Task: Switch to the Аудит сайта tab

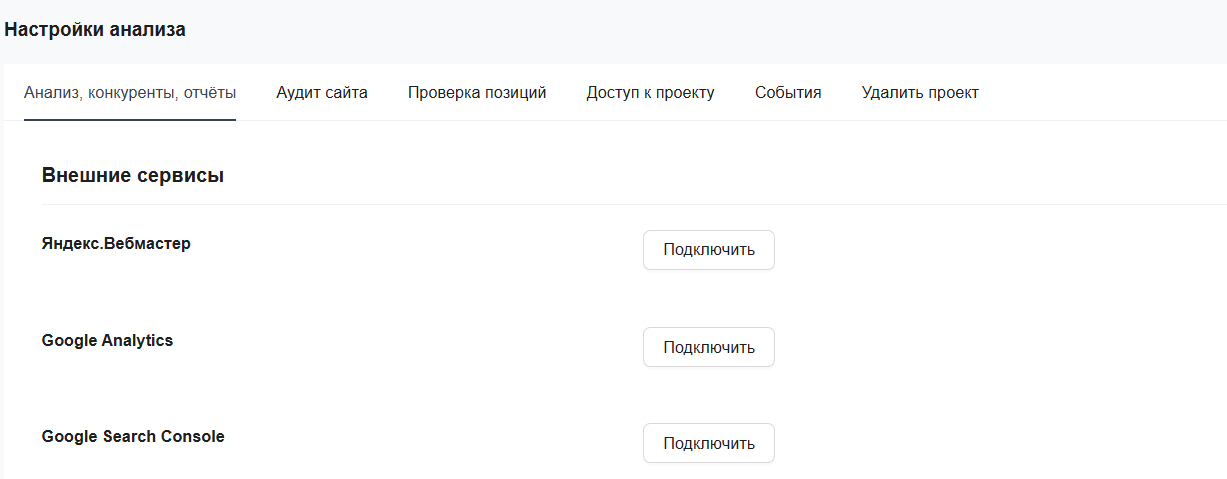Action: [x=322, y=93]
